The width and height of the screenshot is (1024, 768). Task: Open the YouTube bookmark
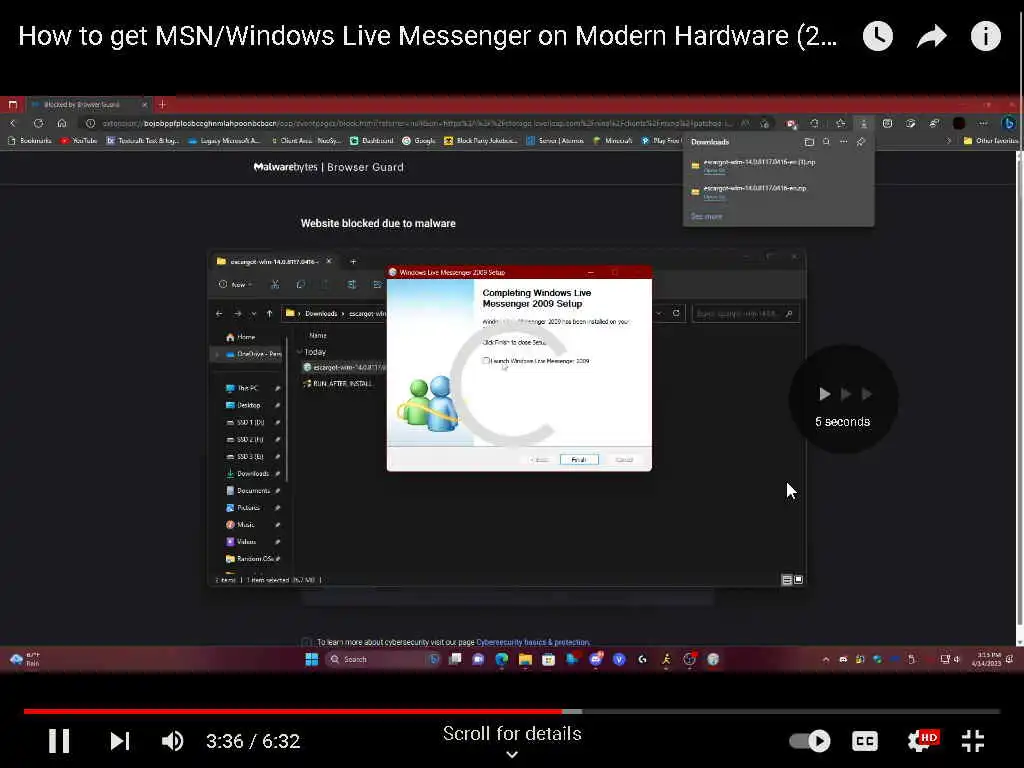(x=78, y=140)
